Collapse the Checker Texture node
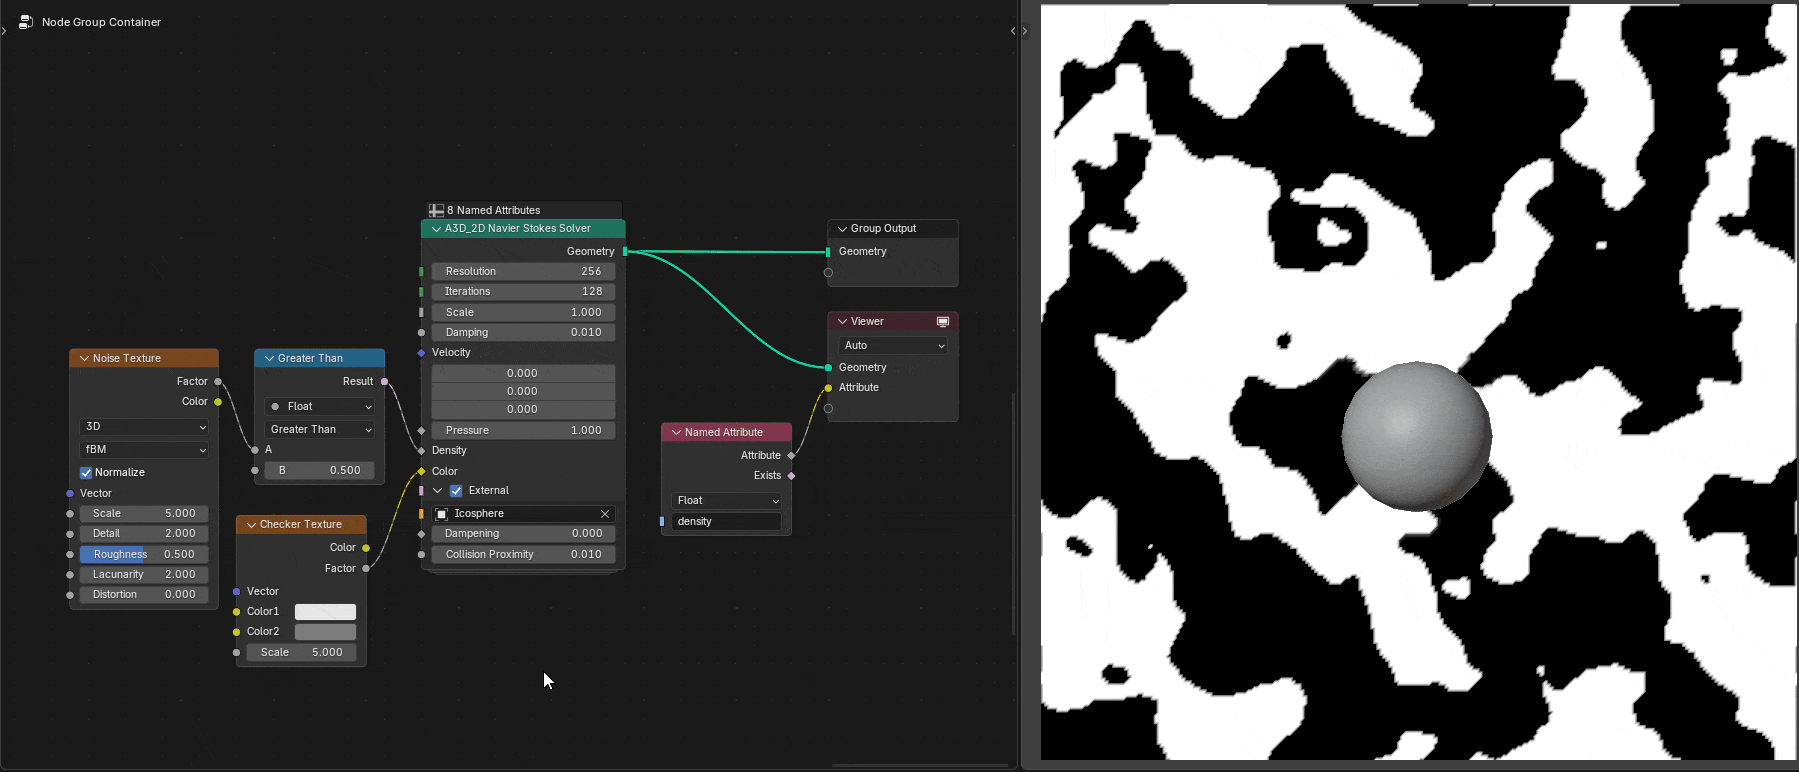 coord(251,525)
